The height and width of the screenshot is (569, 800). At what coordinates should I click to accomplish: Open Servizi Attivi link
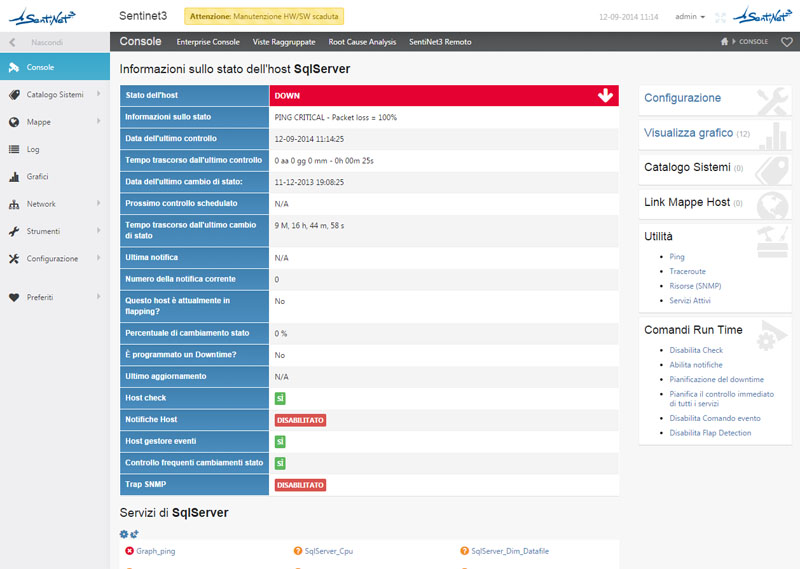(x=690, y=301)
